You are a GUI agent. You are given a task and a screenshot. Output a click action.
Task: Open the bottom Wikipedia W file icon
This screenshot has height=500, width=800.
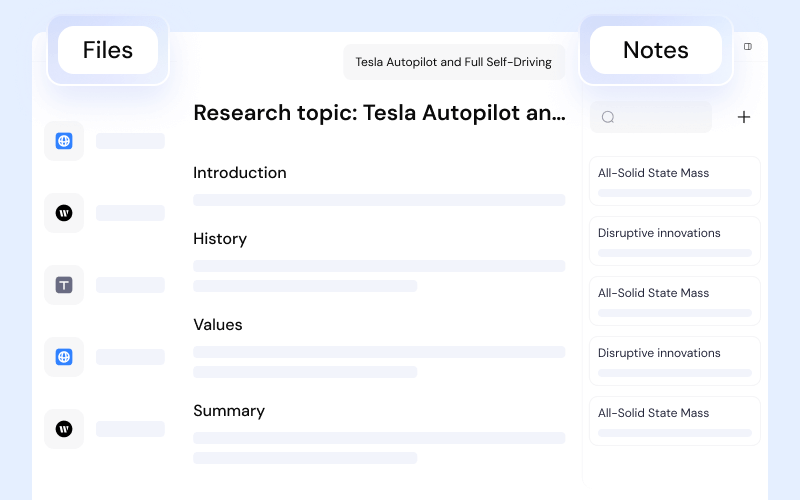tap(64, 429)
